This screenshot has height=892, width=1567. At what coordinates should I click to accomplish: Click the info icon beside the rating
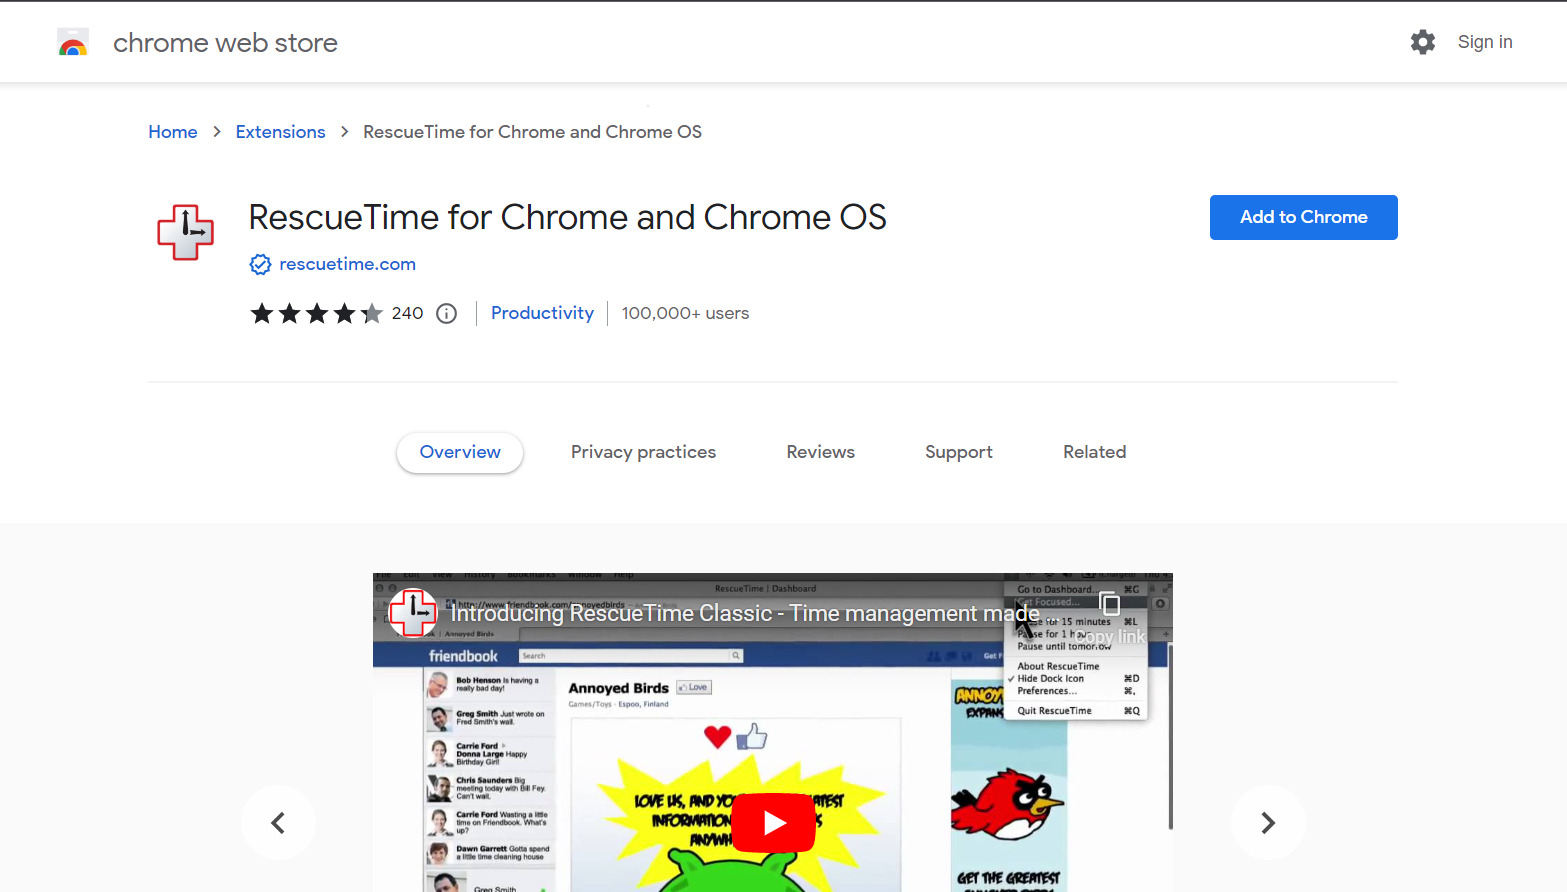(446, 313)
